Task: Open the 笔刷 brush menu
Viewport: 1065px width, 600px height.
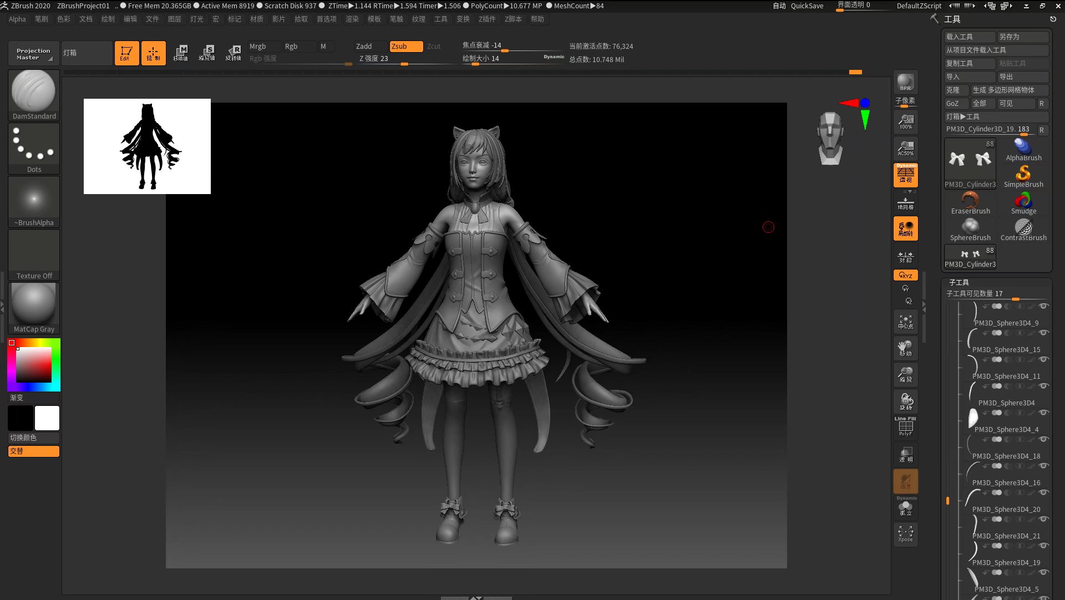Action: tap(41, 19)
